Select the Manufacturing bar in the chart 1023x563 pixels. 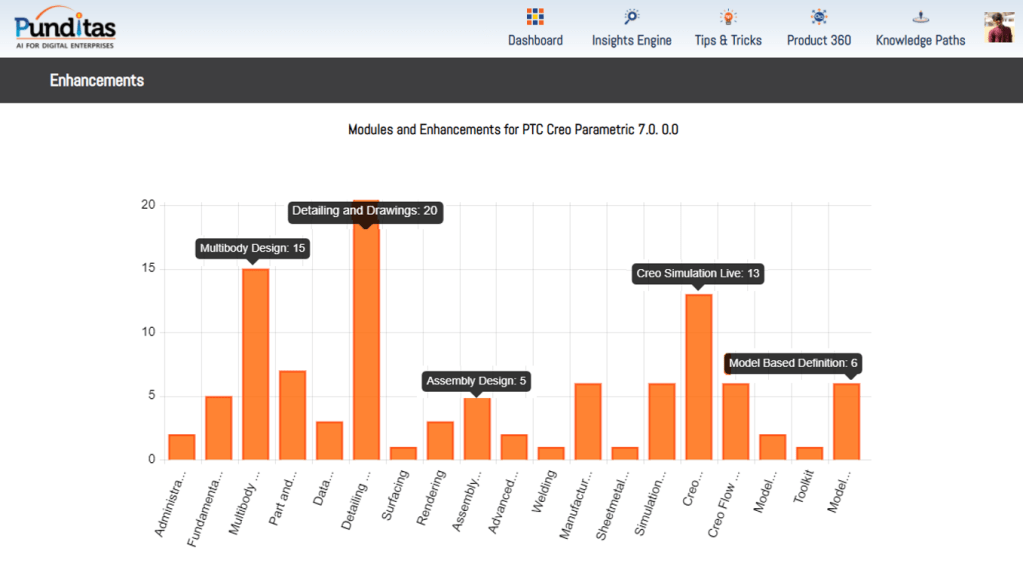(x=588, y=422)
